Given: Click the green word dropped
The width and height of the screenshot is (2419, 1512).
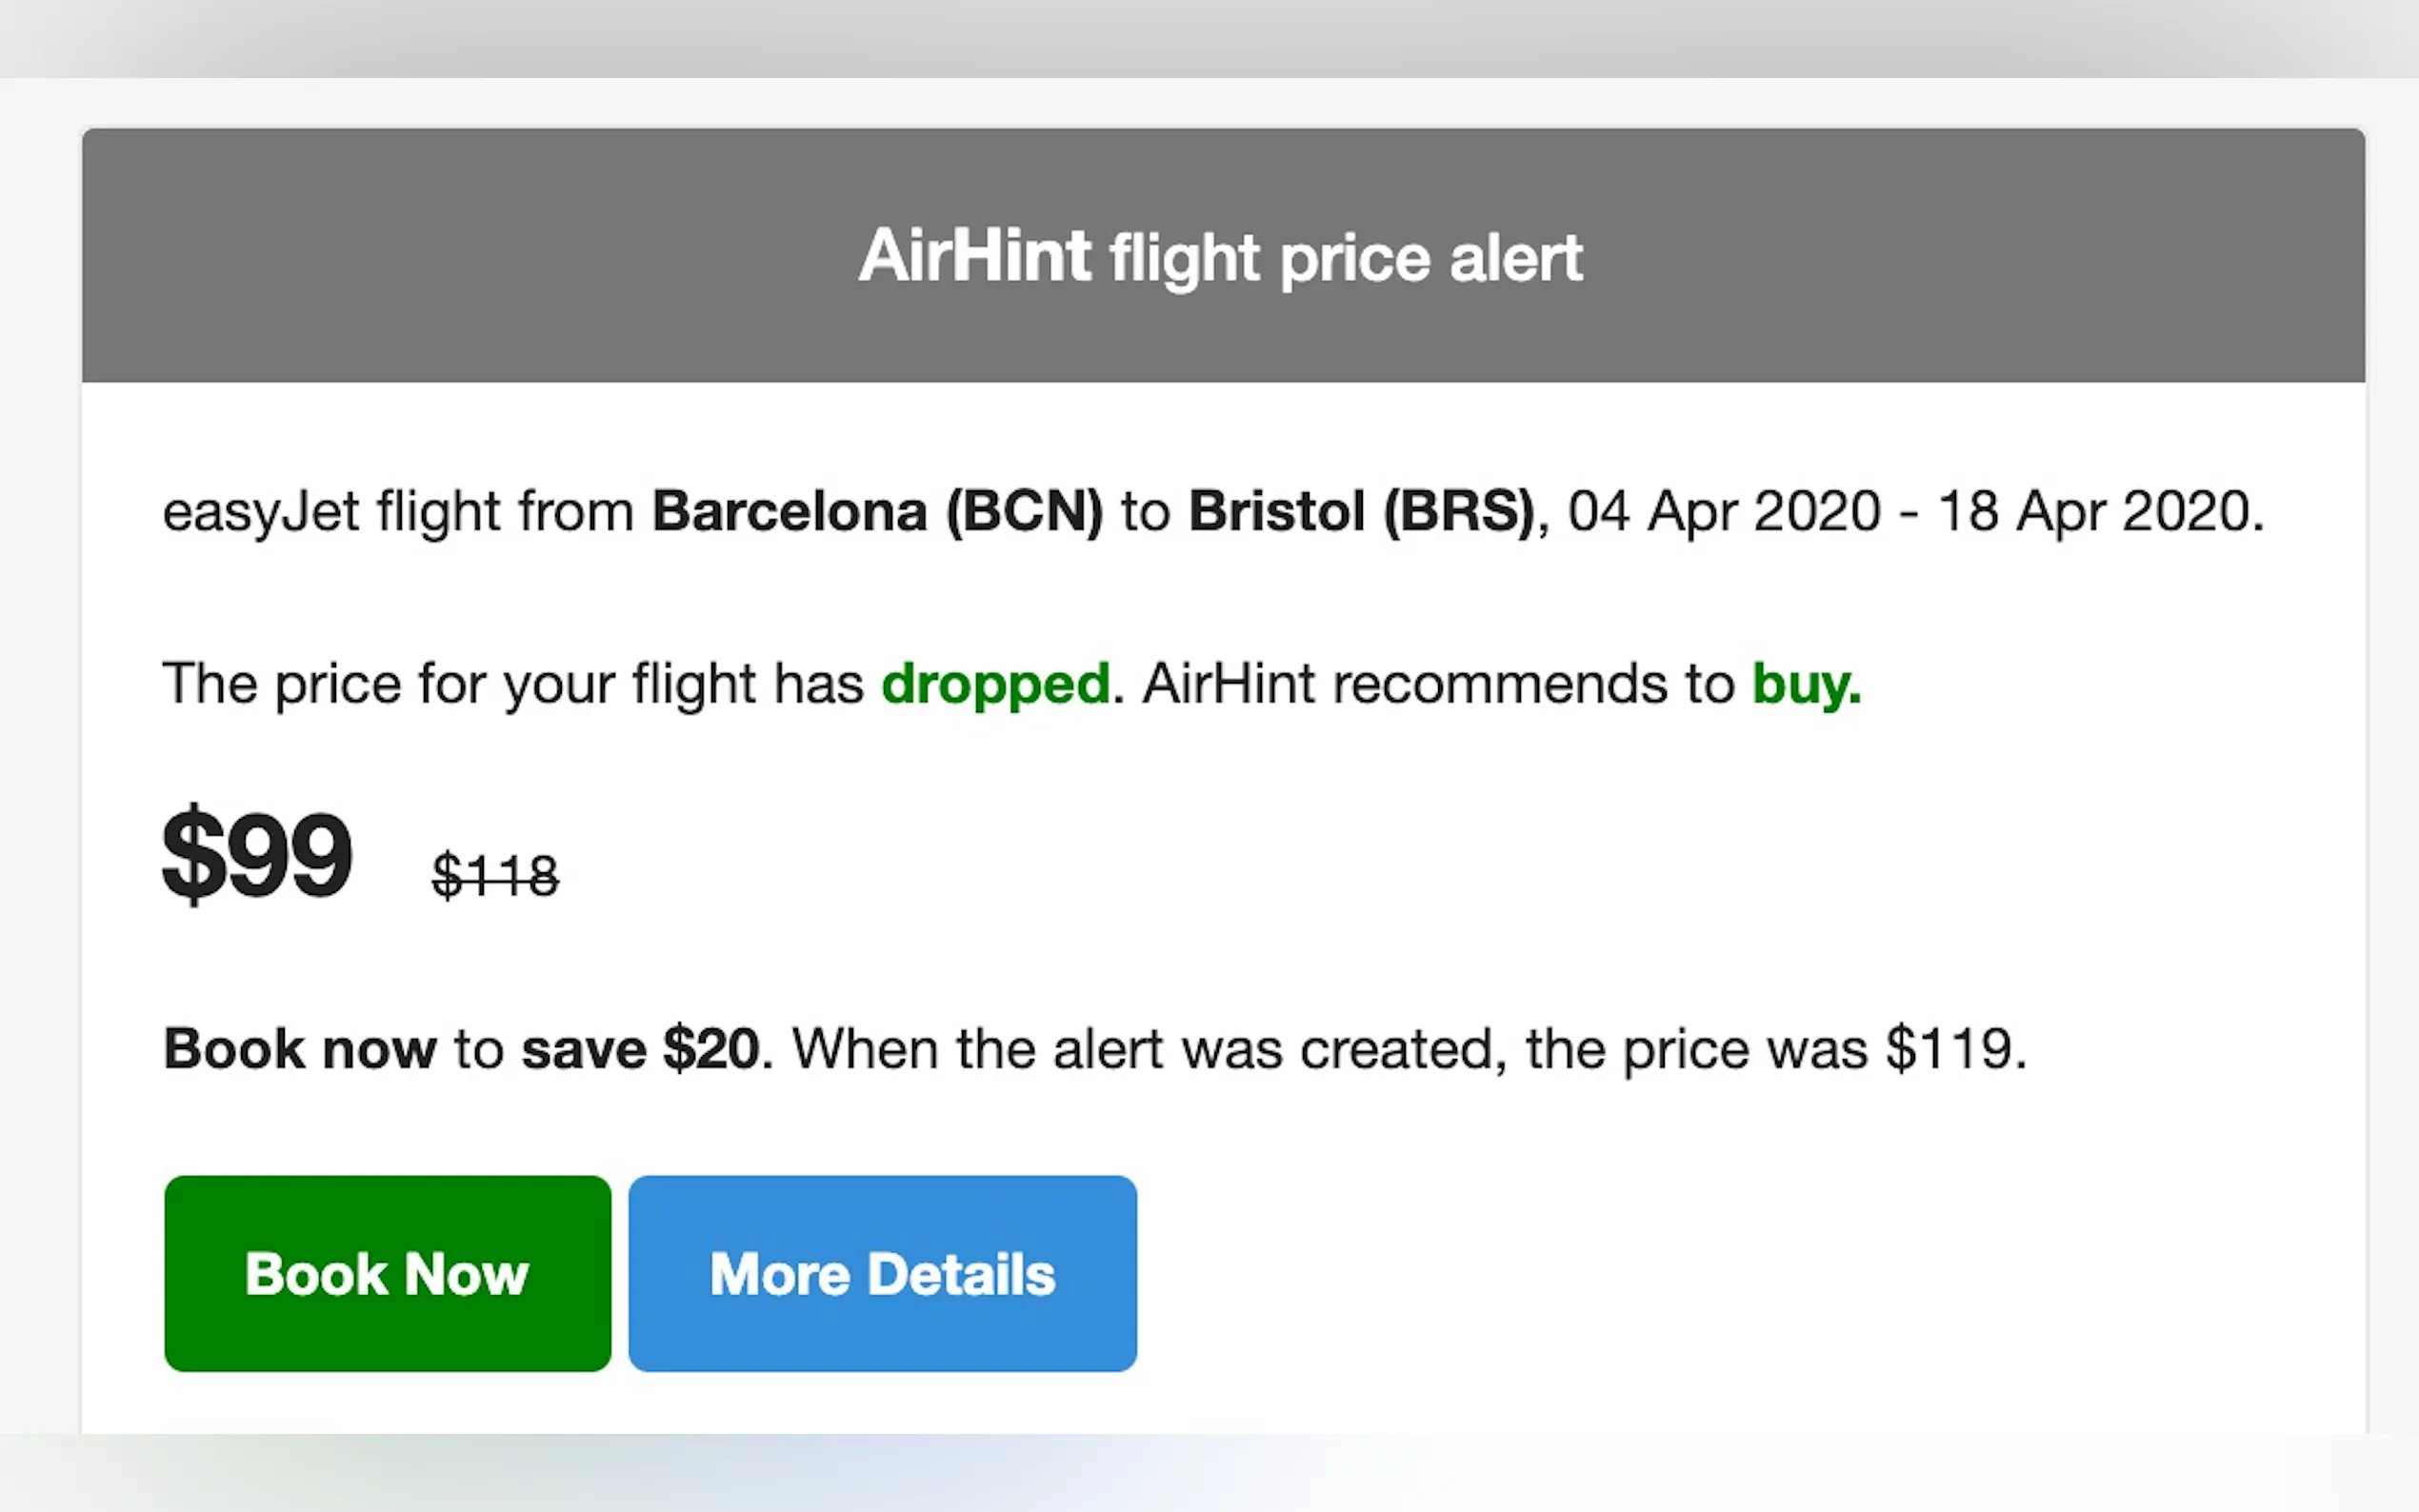Looking at the screenshot, I should coord(995,684).
